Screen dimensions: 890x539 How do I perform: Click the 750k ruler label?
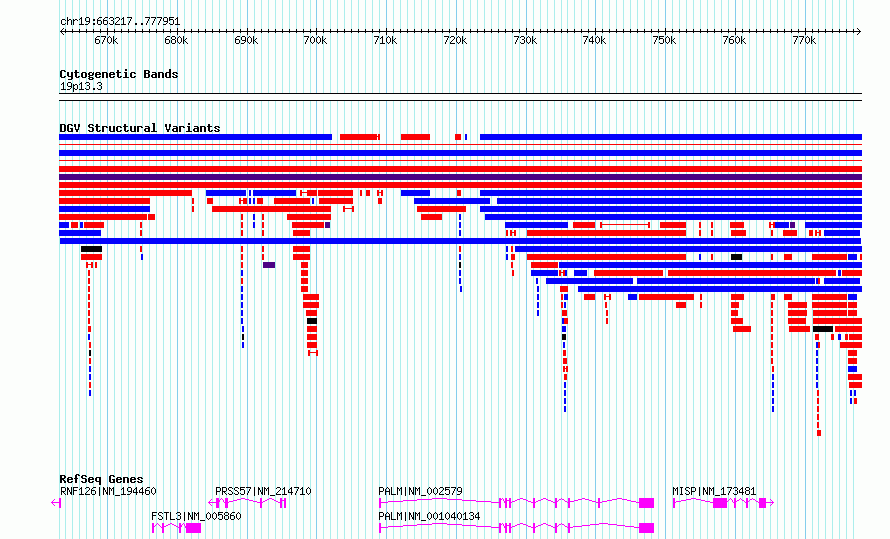tap(664, 41)
